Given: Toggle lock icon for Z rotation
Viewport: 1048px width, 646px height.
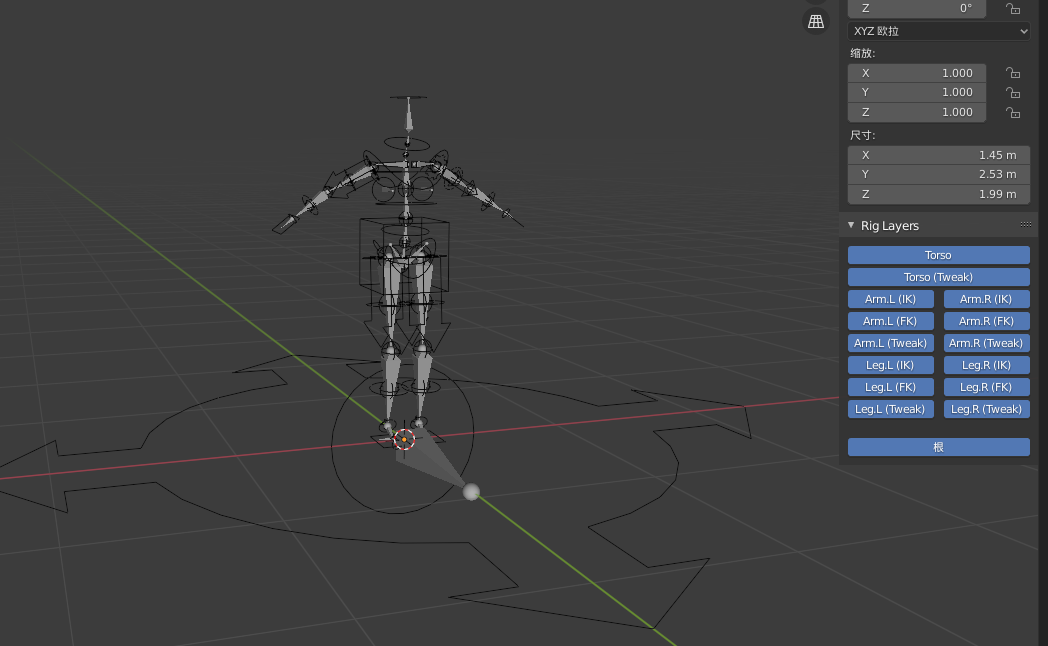Looking at the screenshot, I should (1013, 9).
